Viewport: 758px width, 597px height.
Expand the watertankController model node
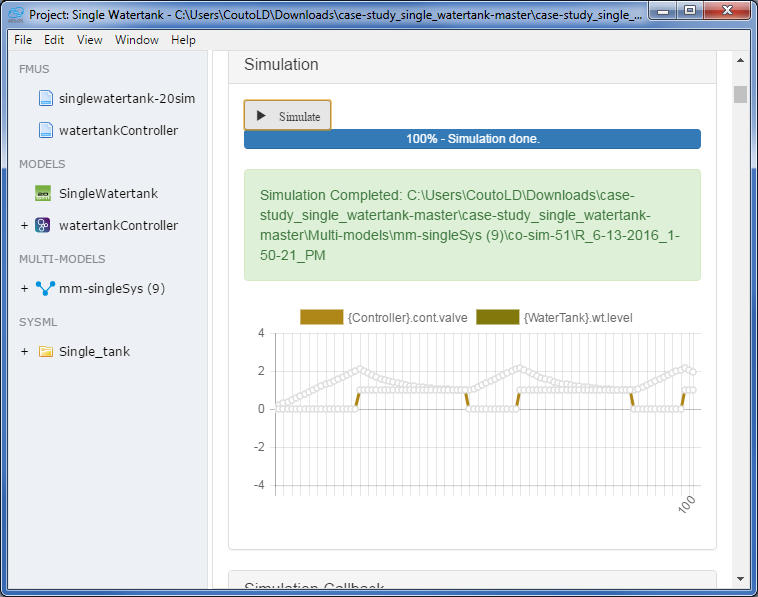coord(24,225)
